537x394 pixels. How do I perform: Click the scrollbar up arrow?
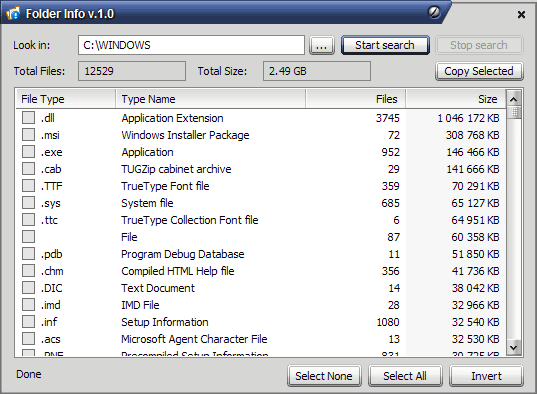click(513, 99)
